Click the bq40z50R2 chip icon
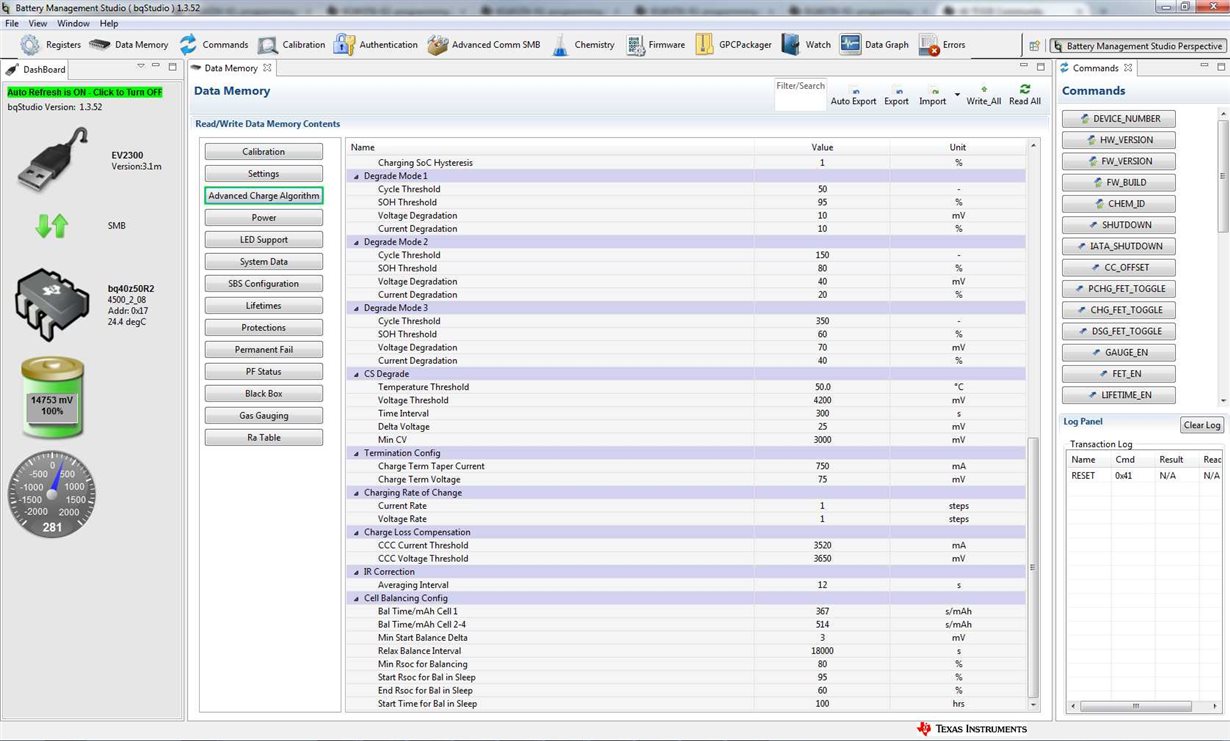Screen dimensions: 1230x741 52,305
